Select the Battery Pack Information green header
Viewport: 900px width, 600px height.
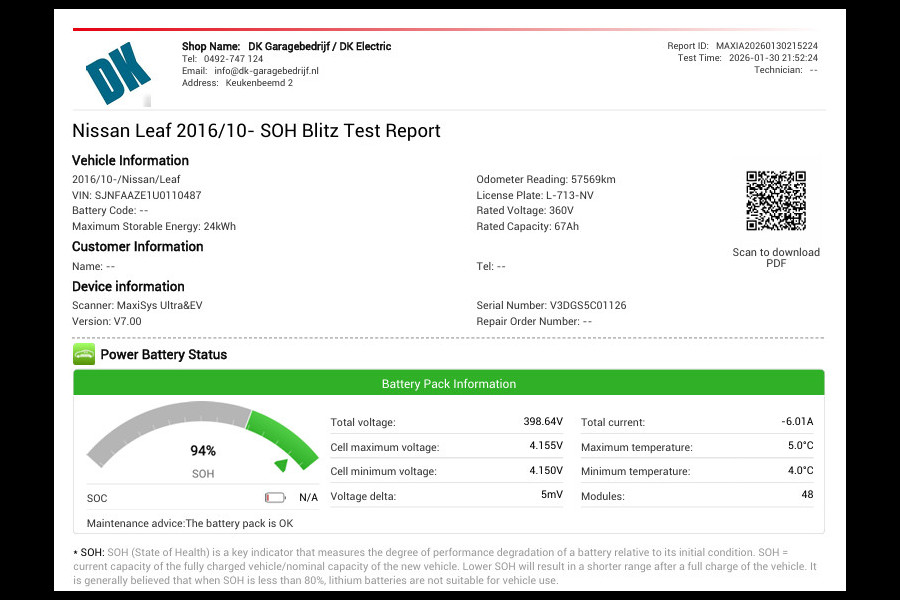coord(449,384)
